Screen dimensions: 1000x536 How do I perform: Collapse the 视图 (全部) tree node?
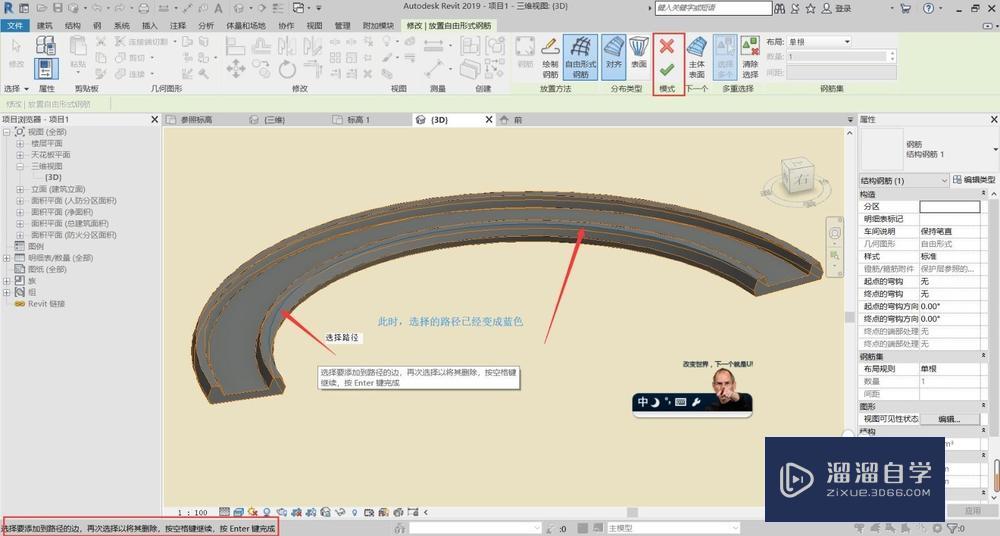pos(6,132)
